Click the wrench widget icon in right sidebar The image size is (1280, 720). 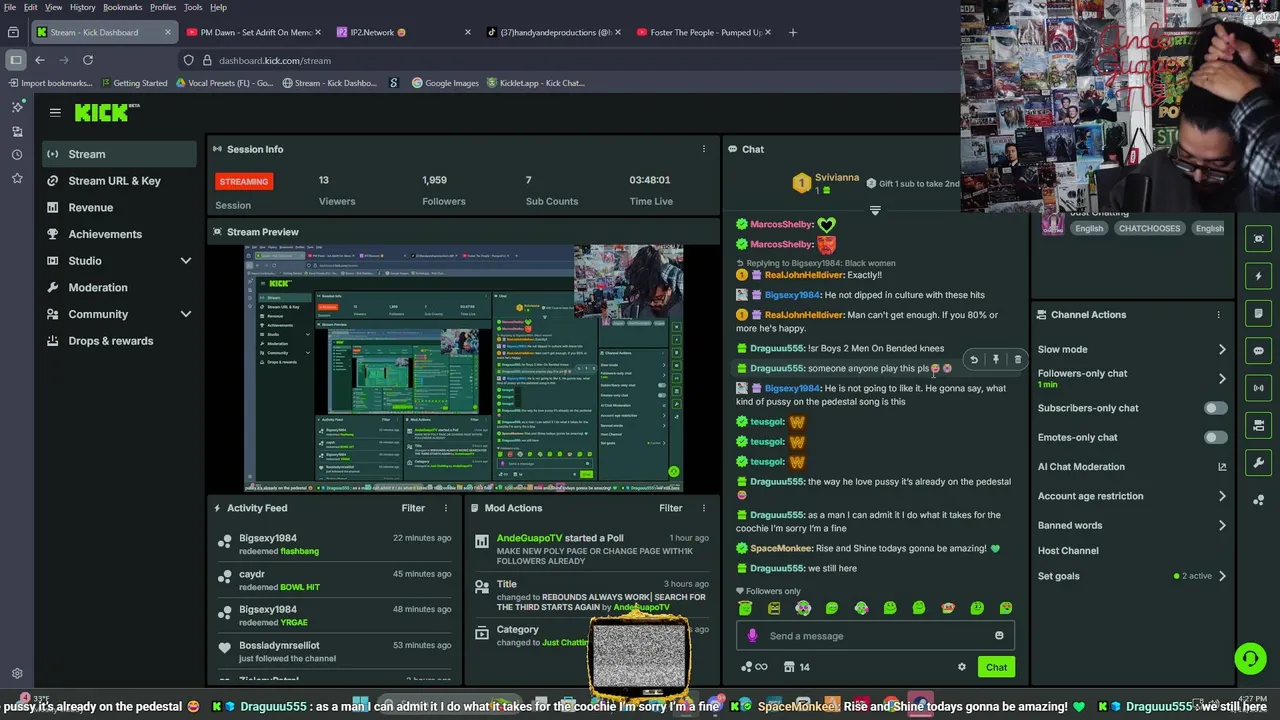click(1259, 463)
